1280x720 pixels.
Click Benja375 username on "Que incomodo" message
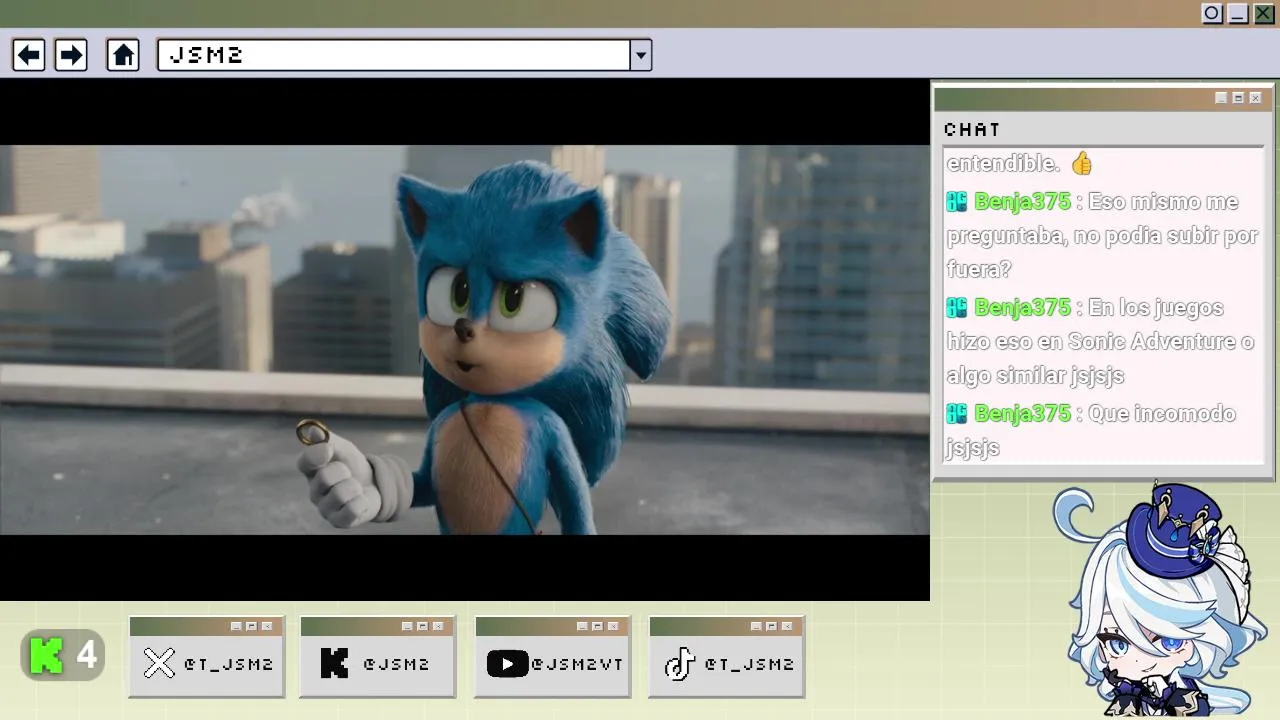tap(1022, 414)
